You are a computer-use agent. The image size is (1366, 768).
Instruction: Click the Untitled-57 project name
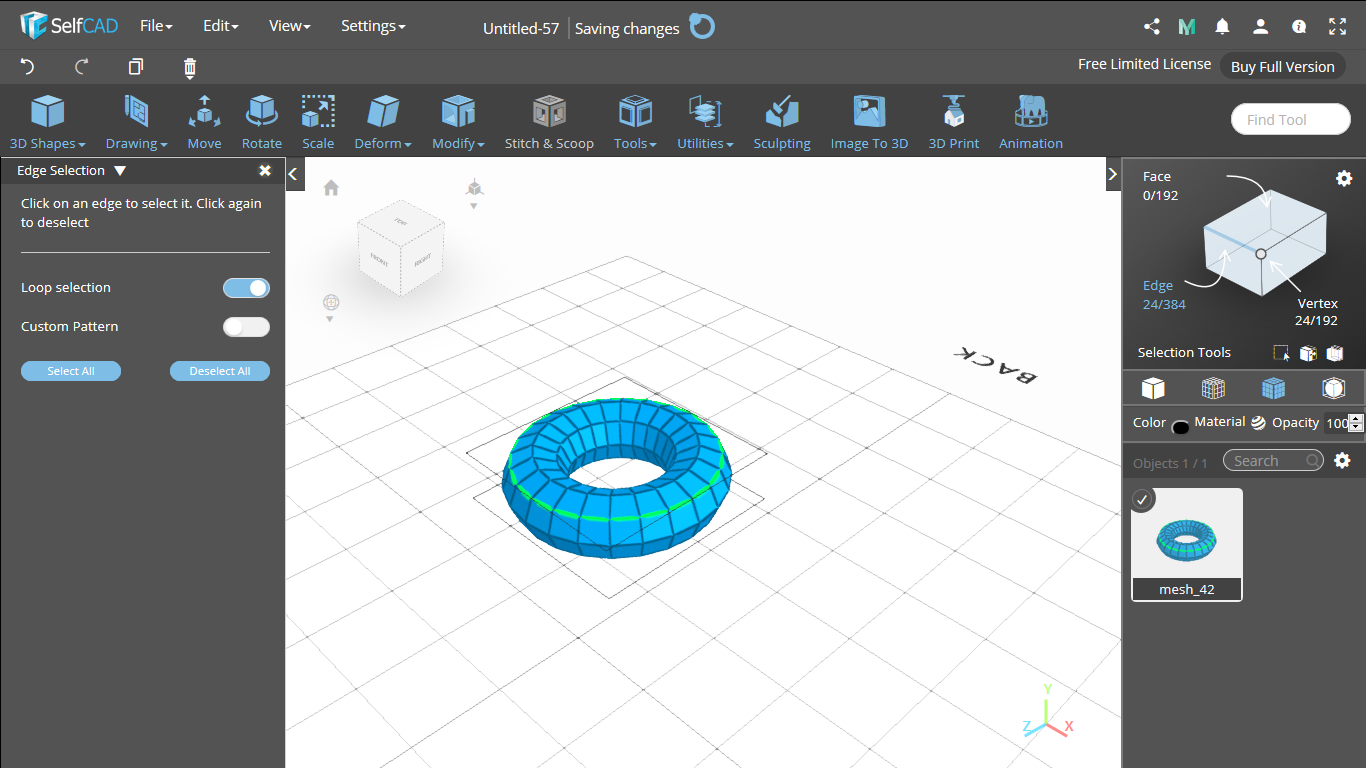tap(521, 28)
